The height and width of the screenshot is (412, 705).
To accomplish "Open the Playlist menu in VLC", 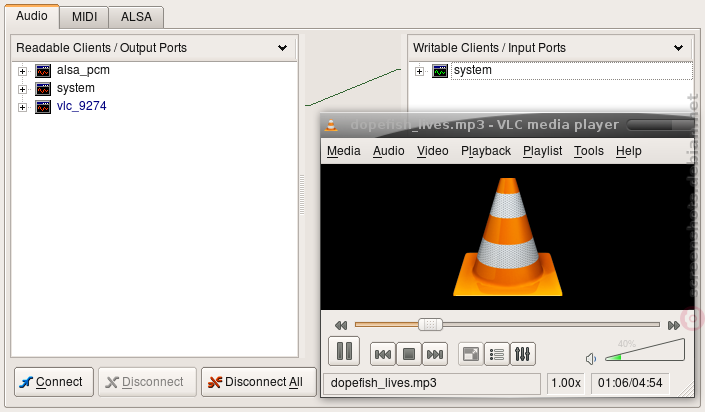I will (x=542, y=151).
